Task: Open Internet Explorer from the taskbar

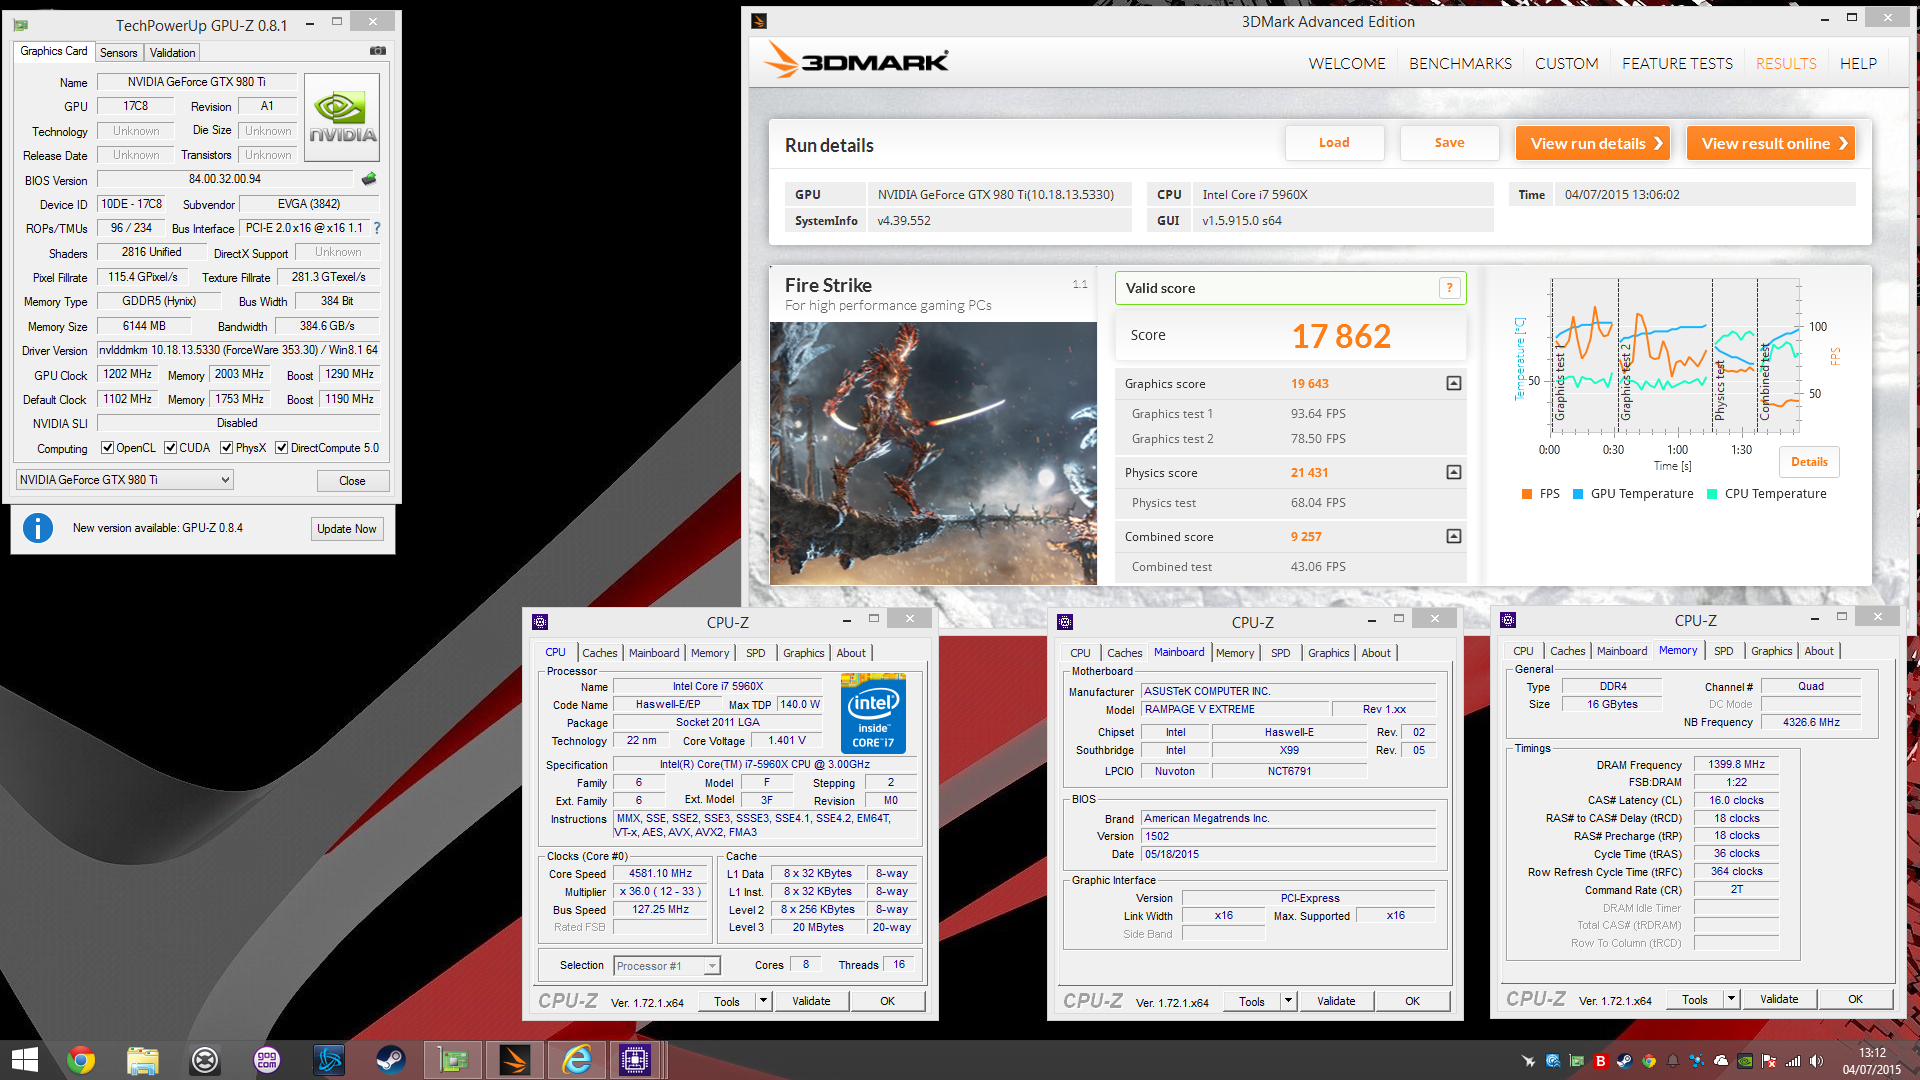Action: (577, 1060)
